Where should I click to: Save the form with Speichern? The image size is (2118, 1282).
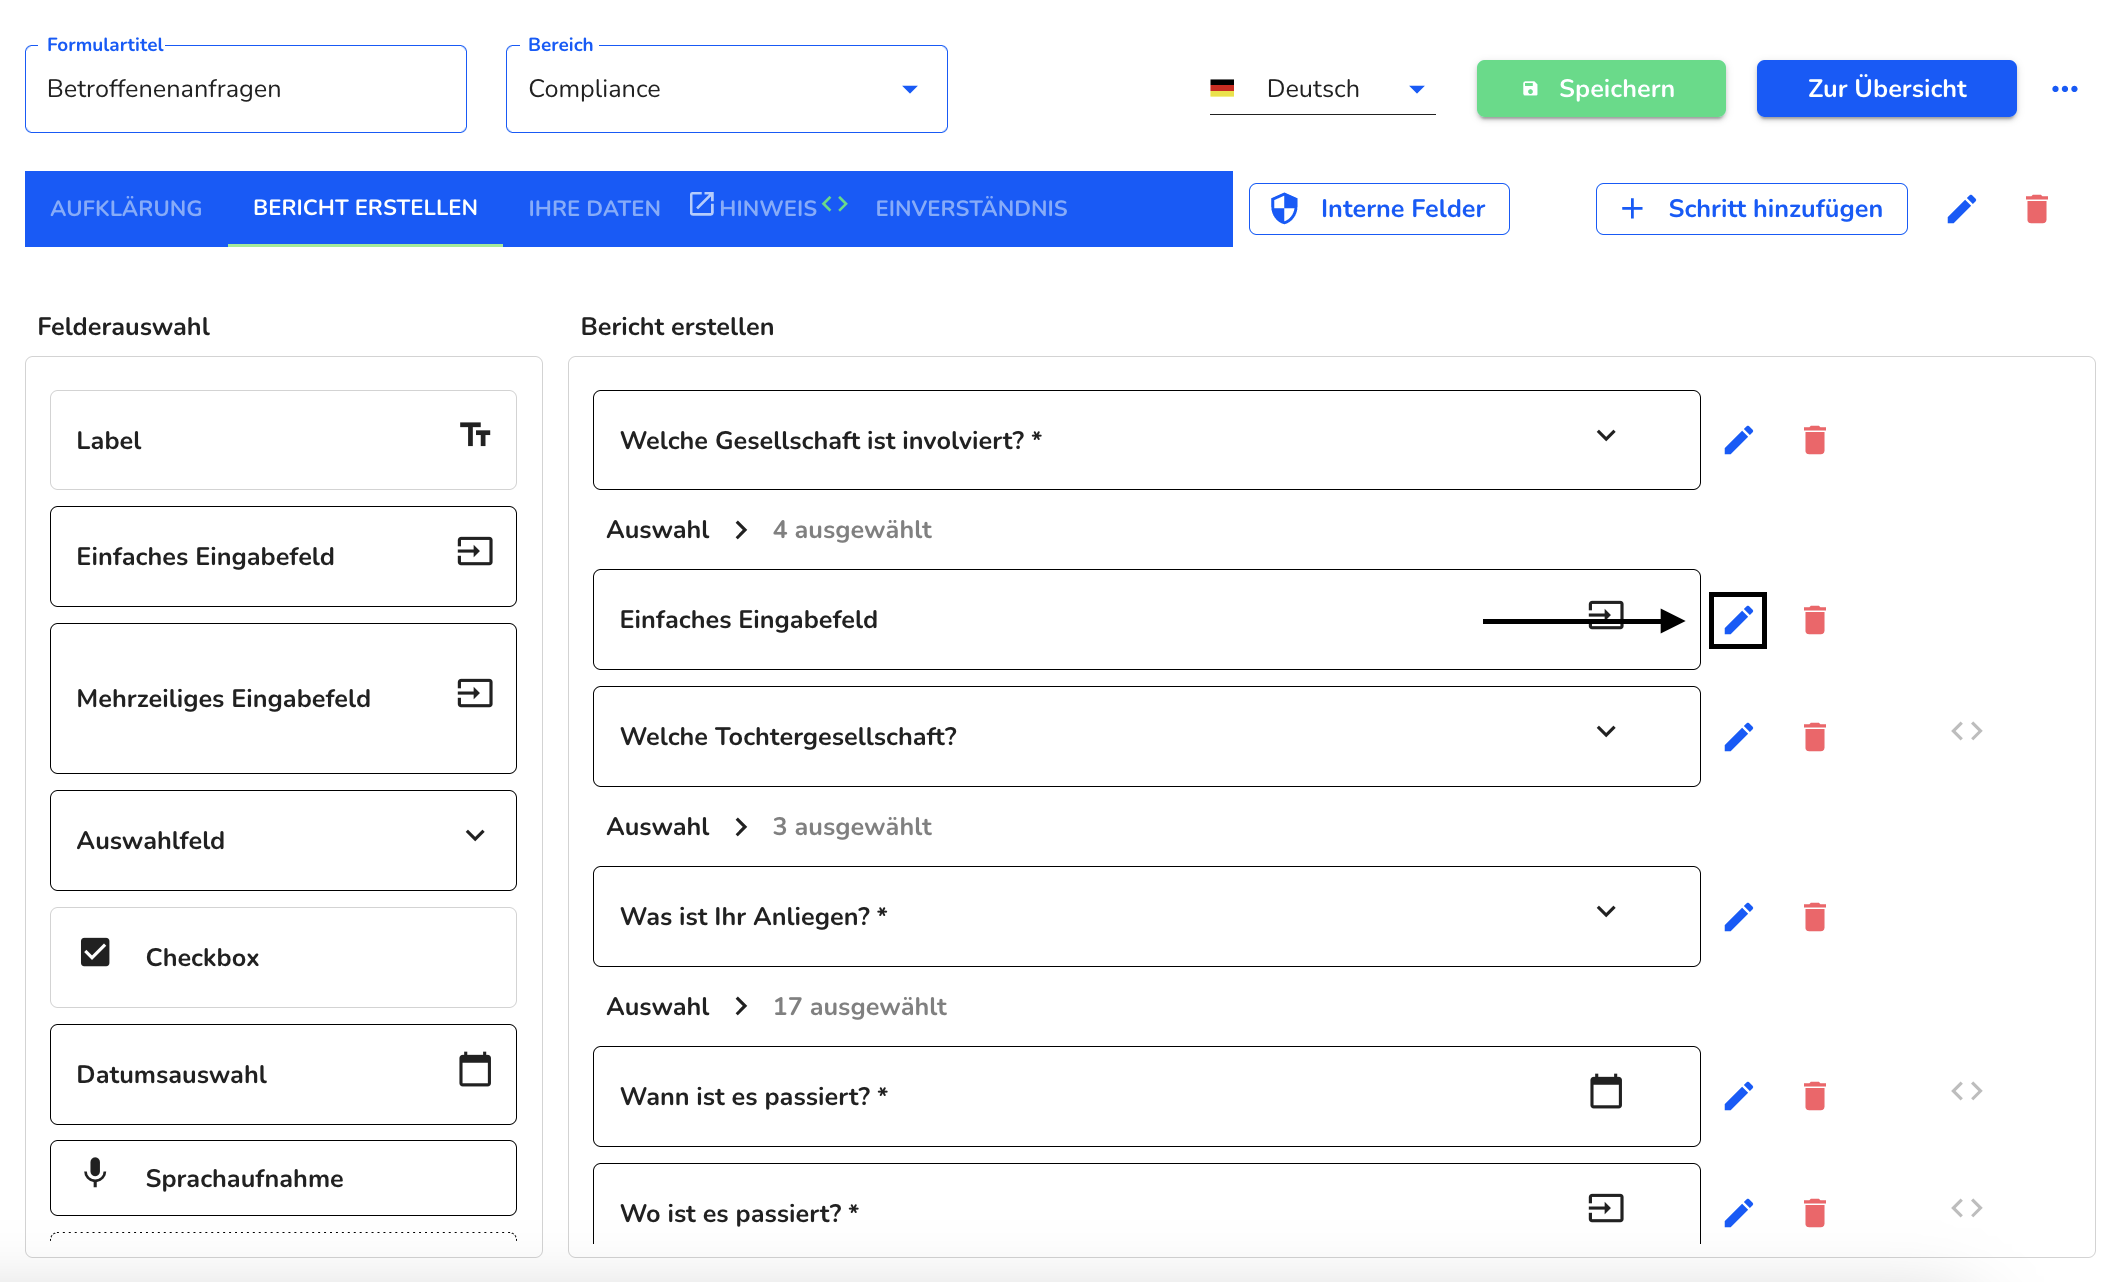pyautogui.click(x=1601, y=89)
